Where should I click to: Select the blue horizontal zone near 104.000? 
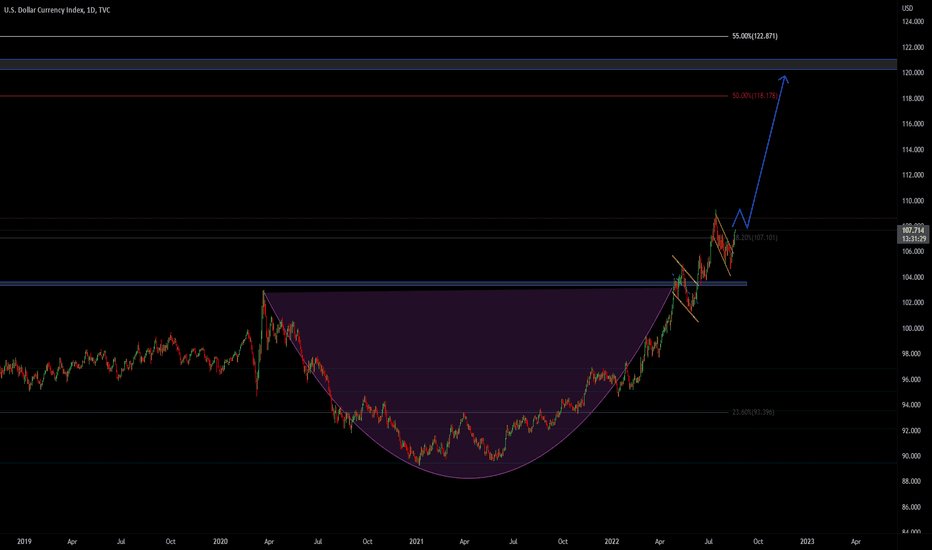coord(373,284)
